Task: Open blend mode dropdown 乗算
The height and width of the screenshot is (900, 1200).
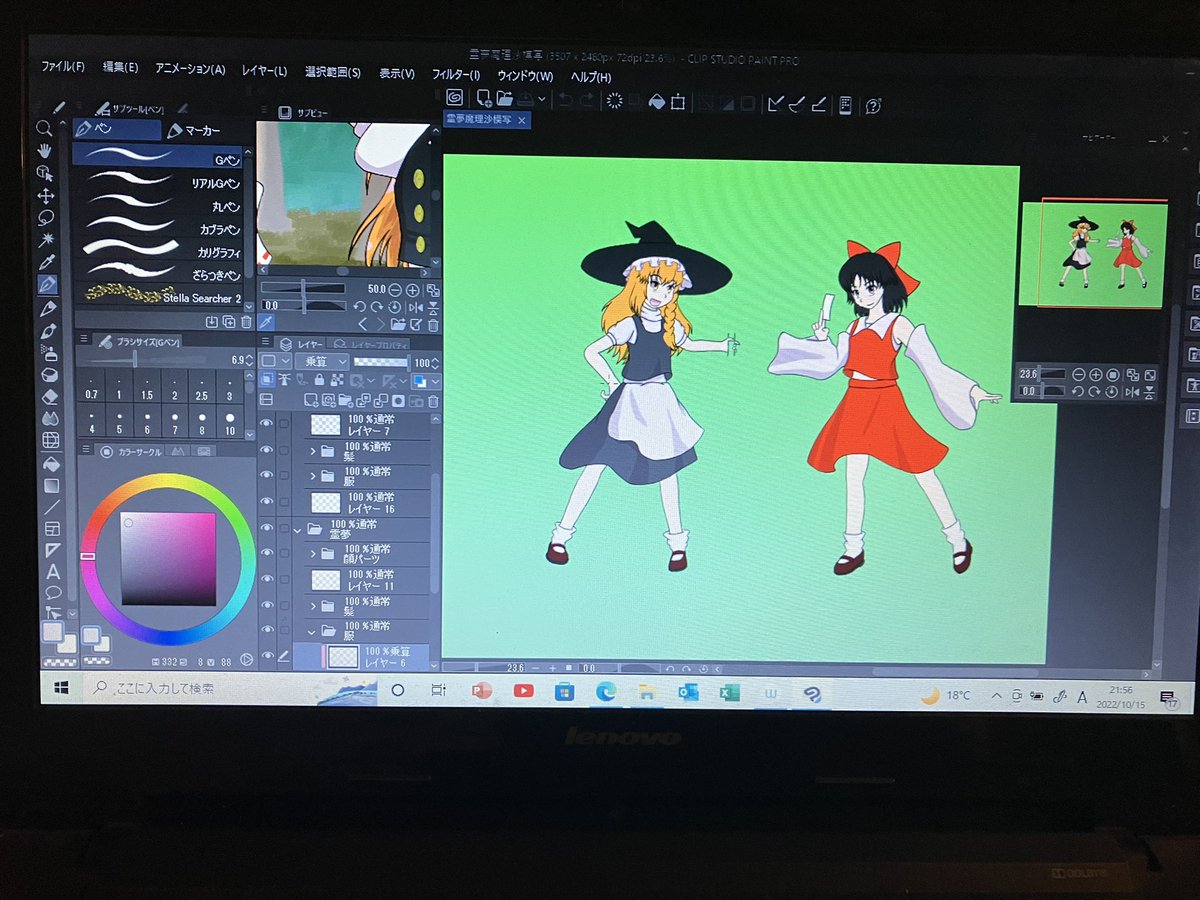Action: 322,361
